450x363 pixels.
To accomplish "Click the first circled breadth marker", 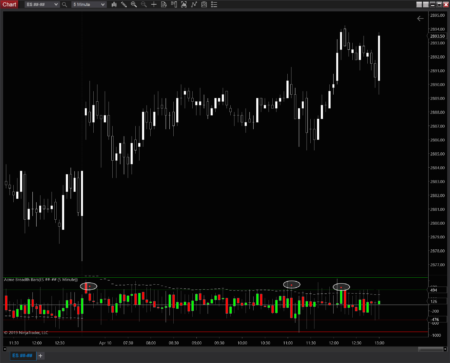I will [x=89, y=286].
